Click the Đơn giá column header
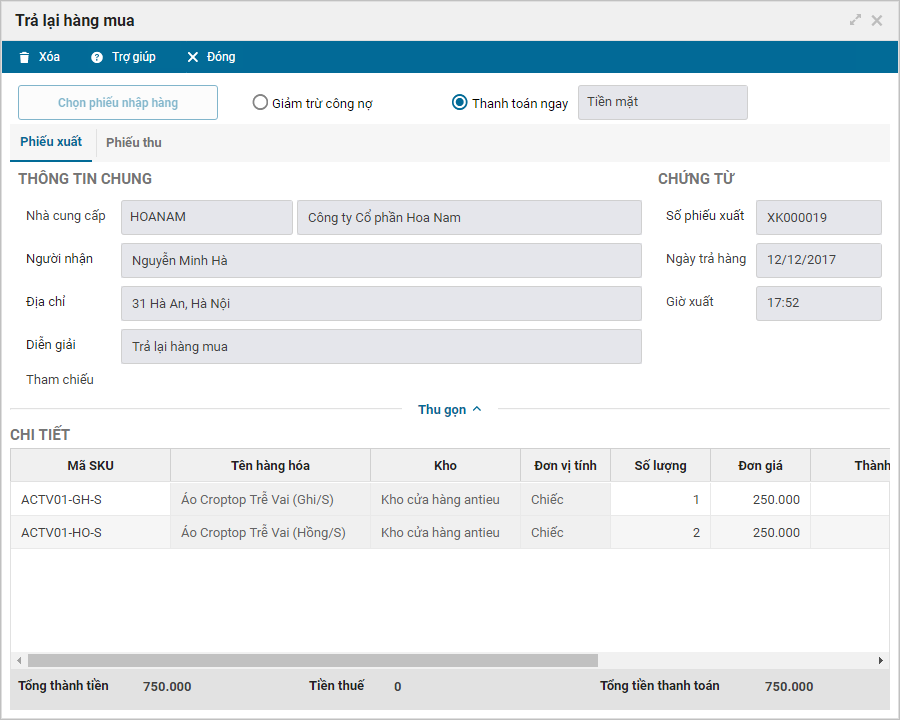Screen dimensions: 900x720 coord(761,466)
